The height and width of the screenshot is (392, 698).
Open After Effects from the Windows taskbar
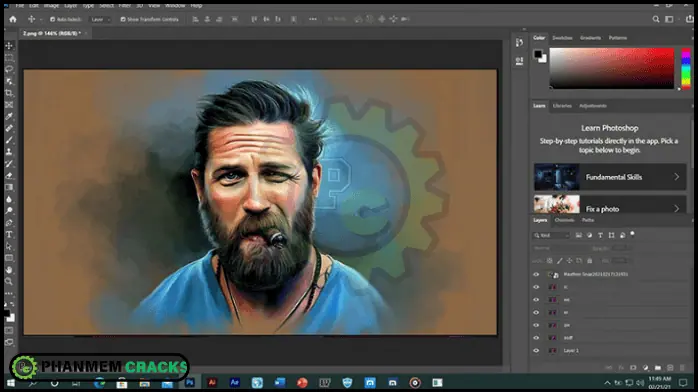click(x=235, y=383)
